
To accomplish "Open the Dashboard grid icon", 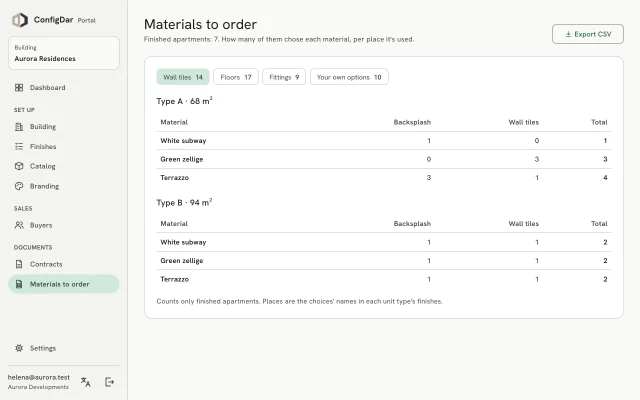I will point(19,87).
